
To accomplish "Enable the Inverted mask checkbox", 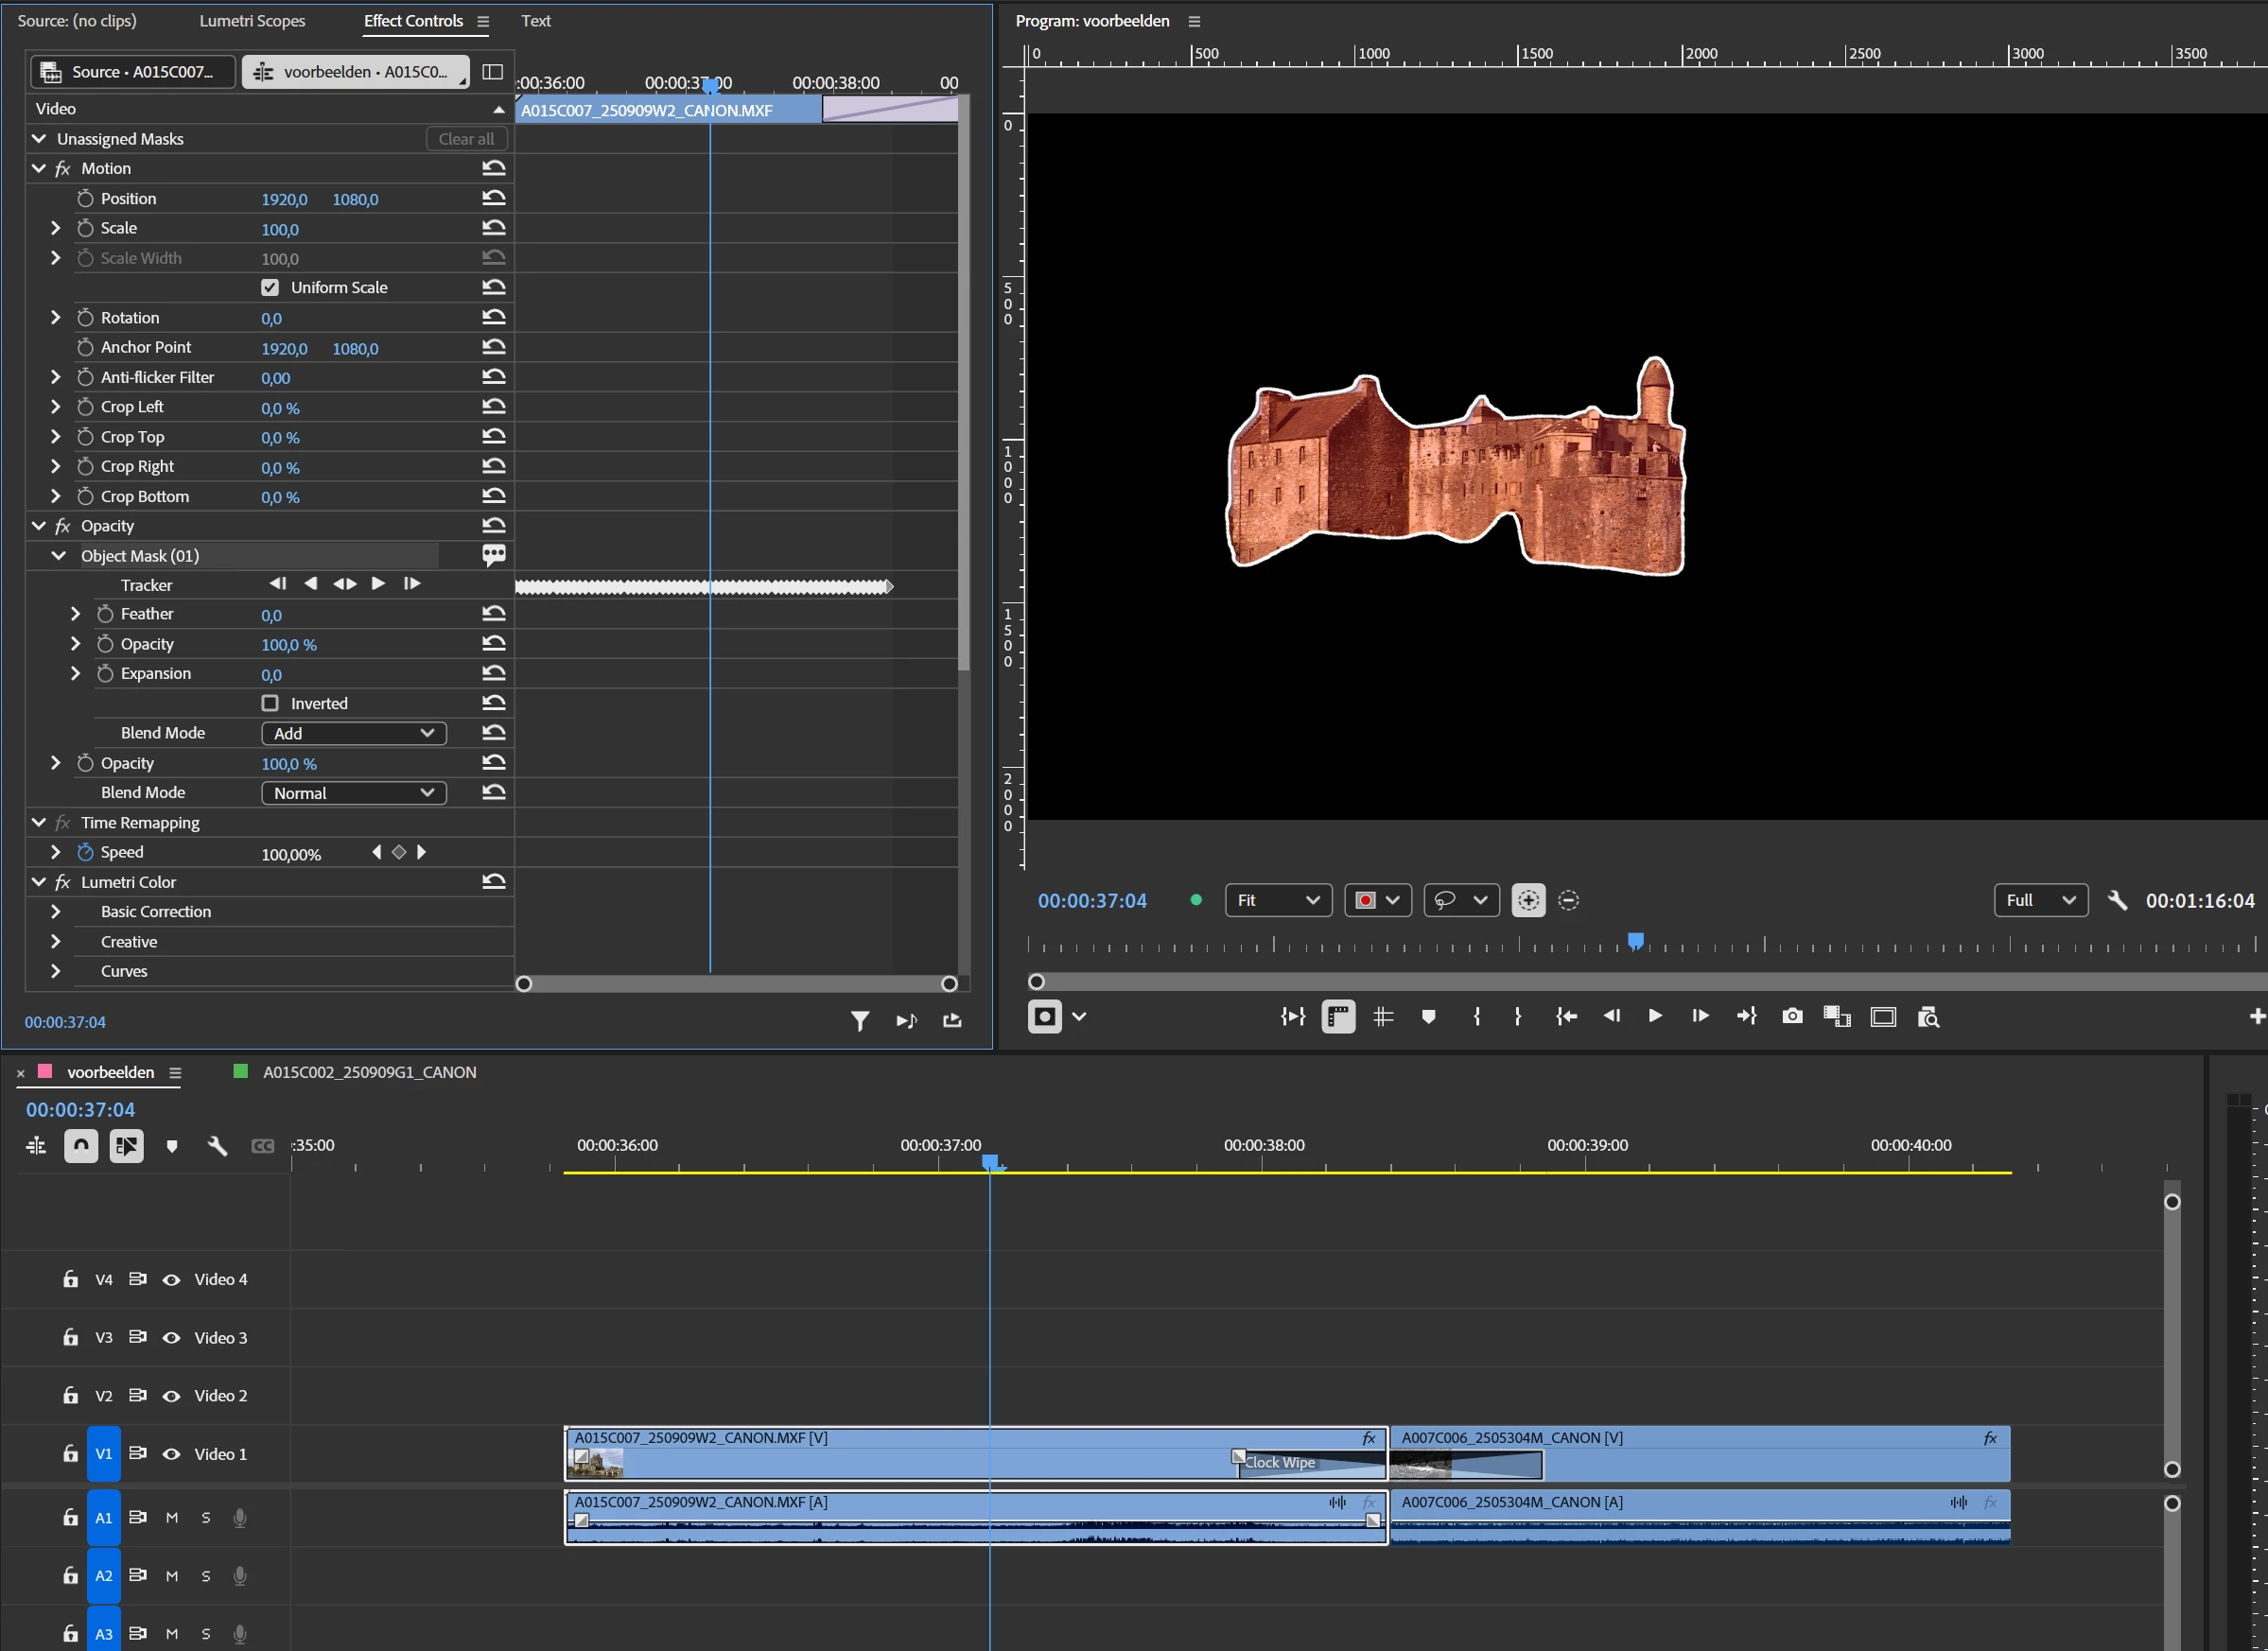I will (x=270, y=703).
